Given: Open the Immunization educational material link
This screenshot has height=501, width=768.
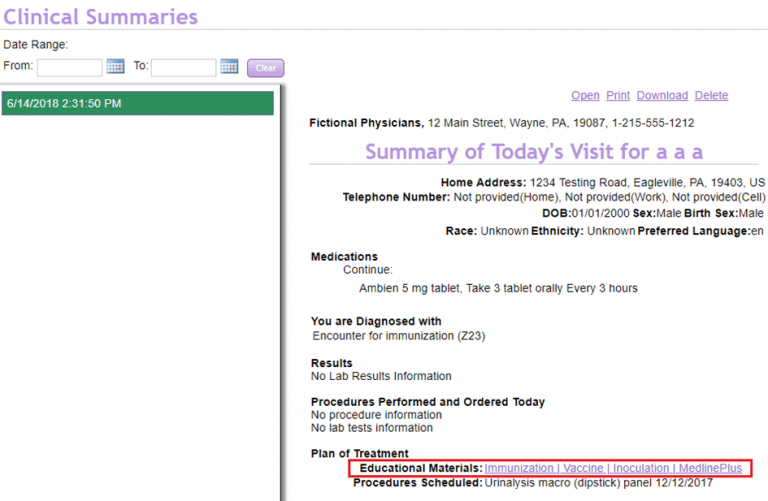Looking at the screenshot, I should click(x=519, y=468).
